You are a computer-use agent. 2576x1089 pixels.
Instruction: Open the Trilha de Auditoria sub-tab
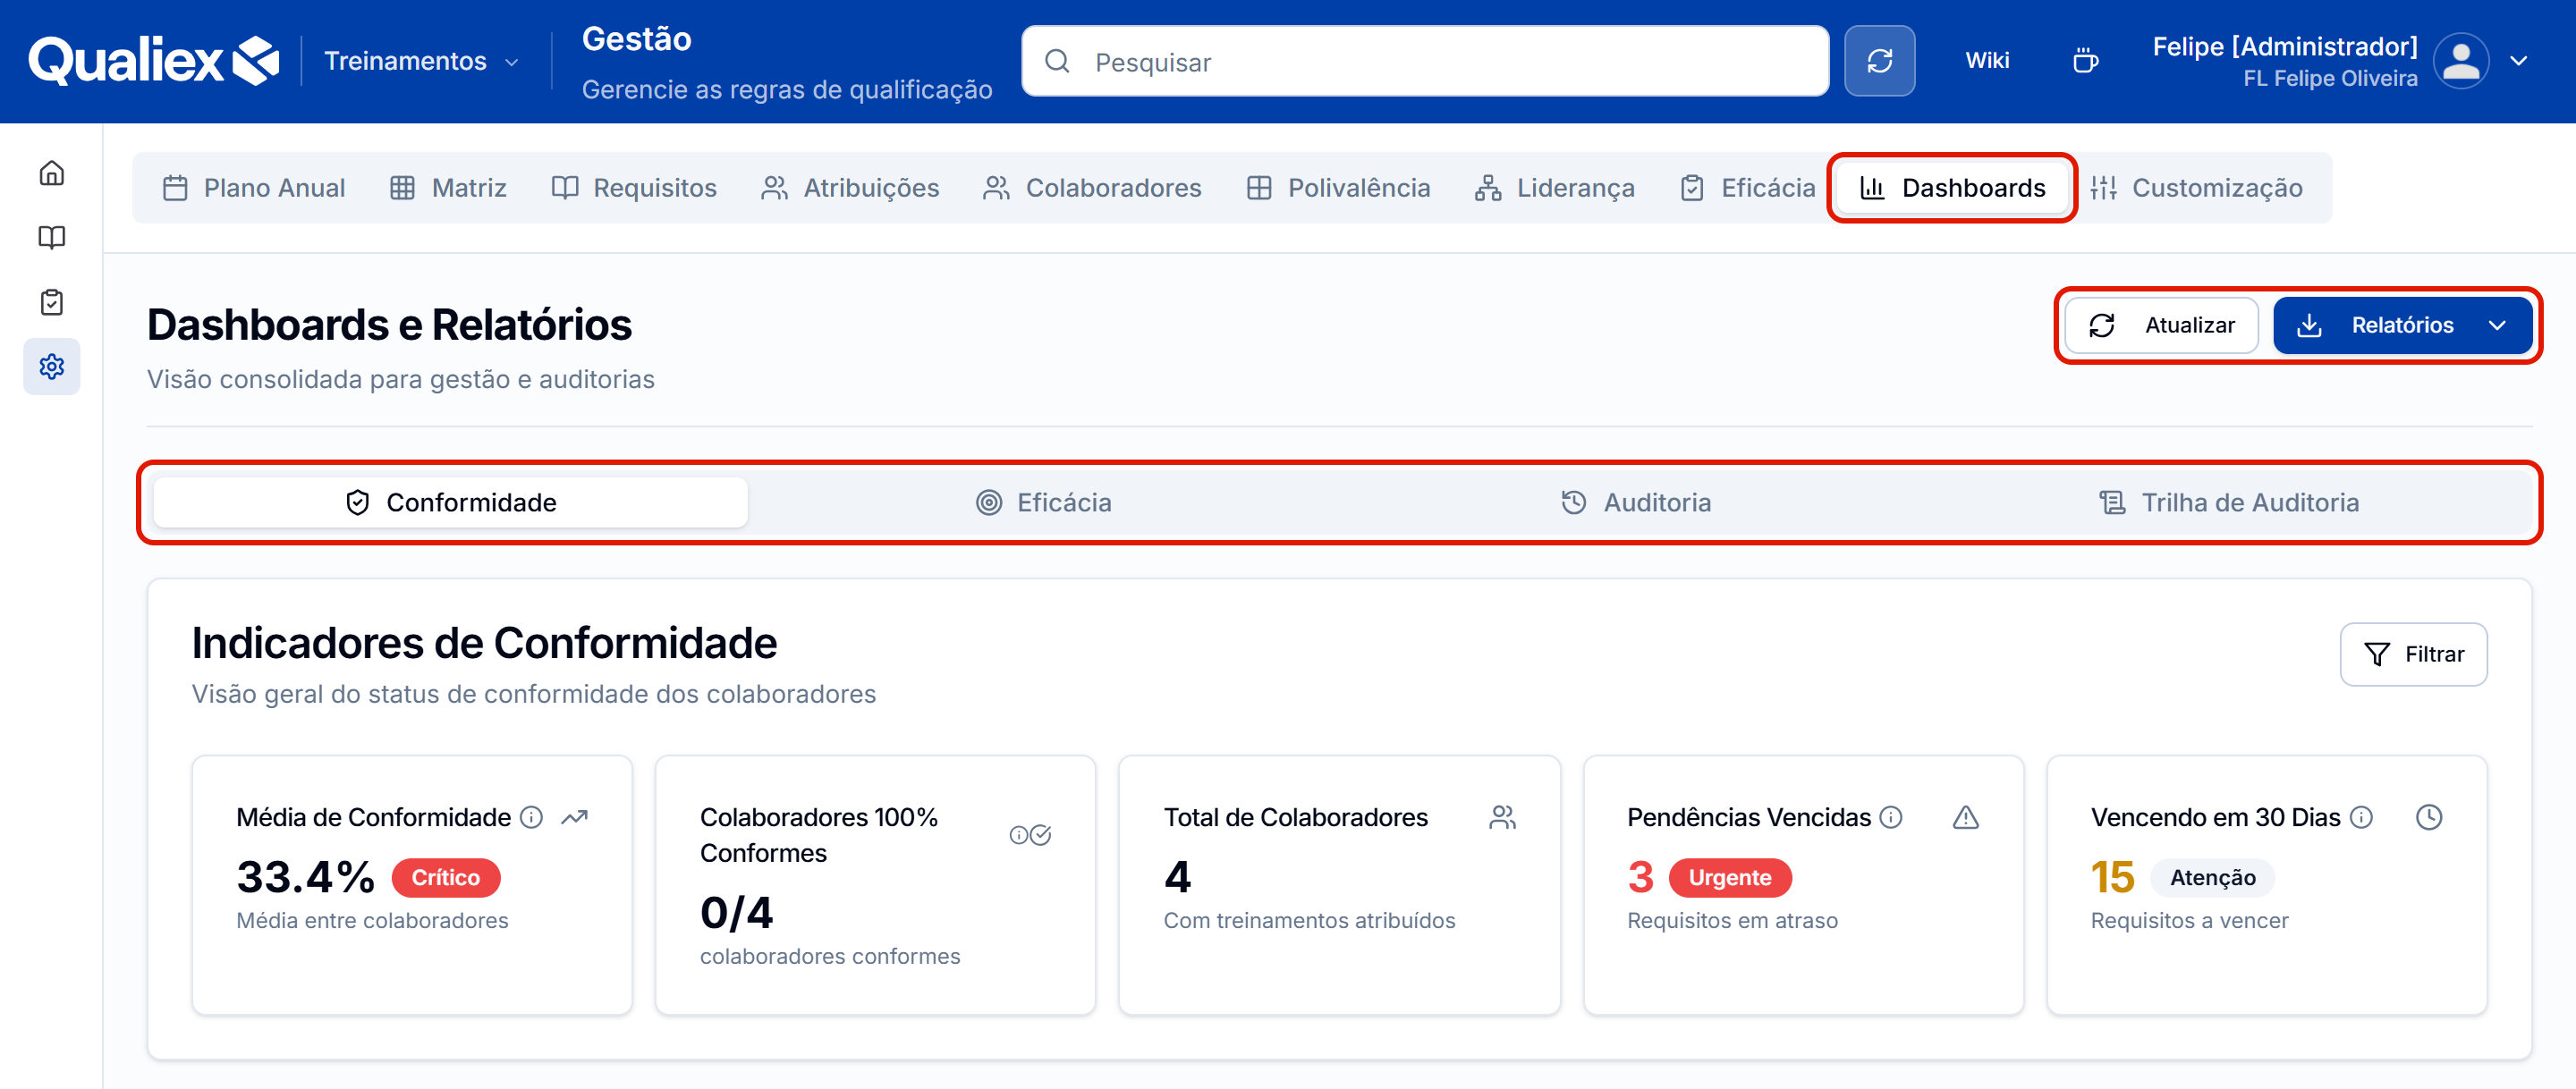(x=2229, y=502)
